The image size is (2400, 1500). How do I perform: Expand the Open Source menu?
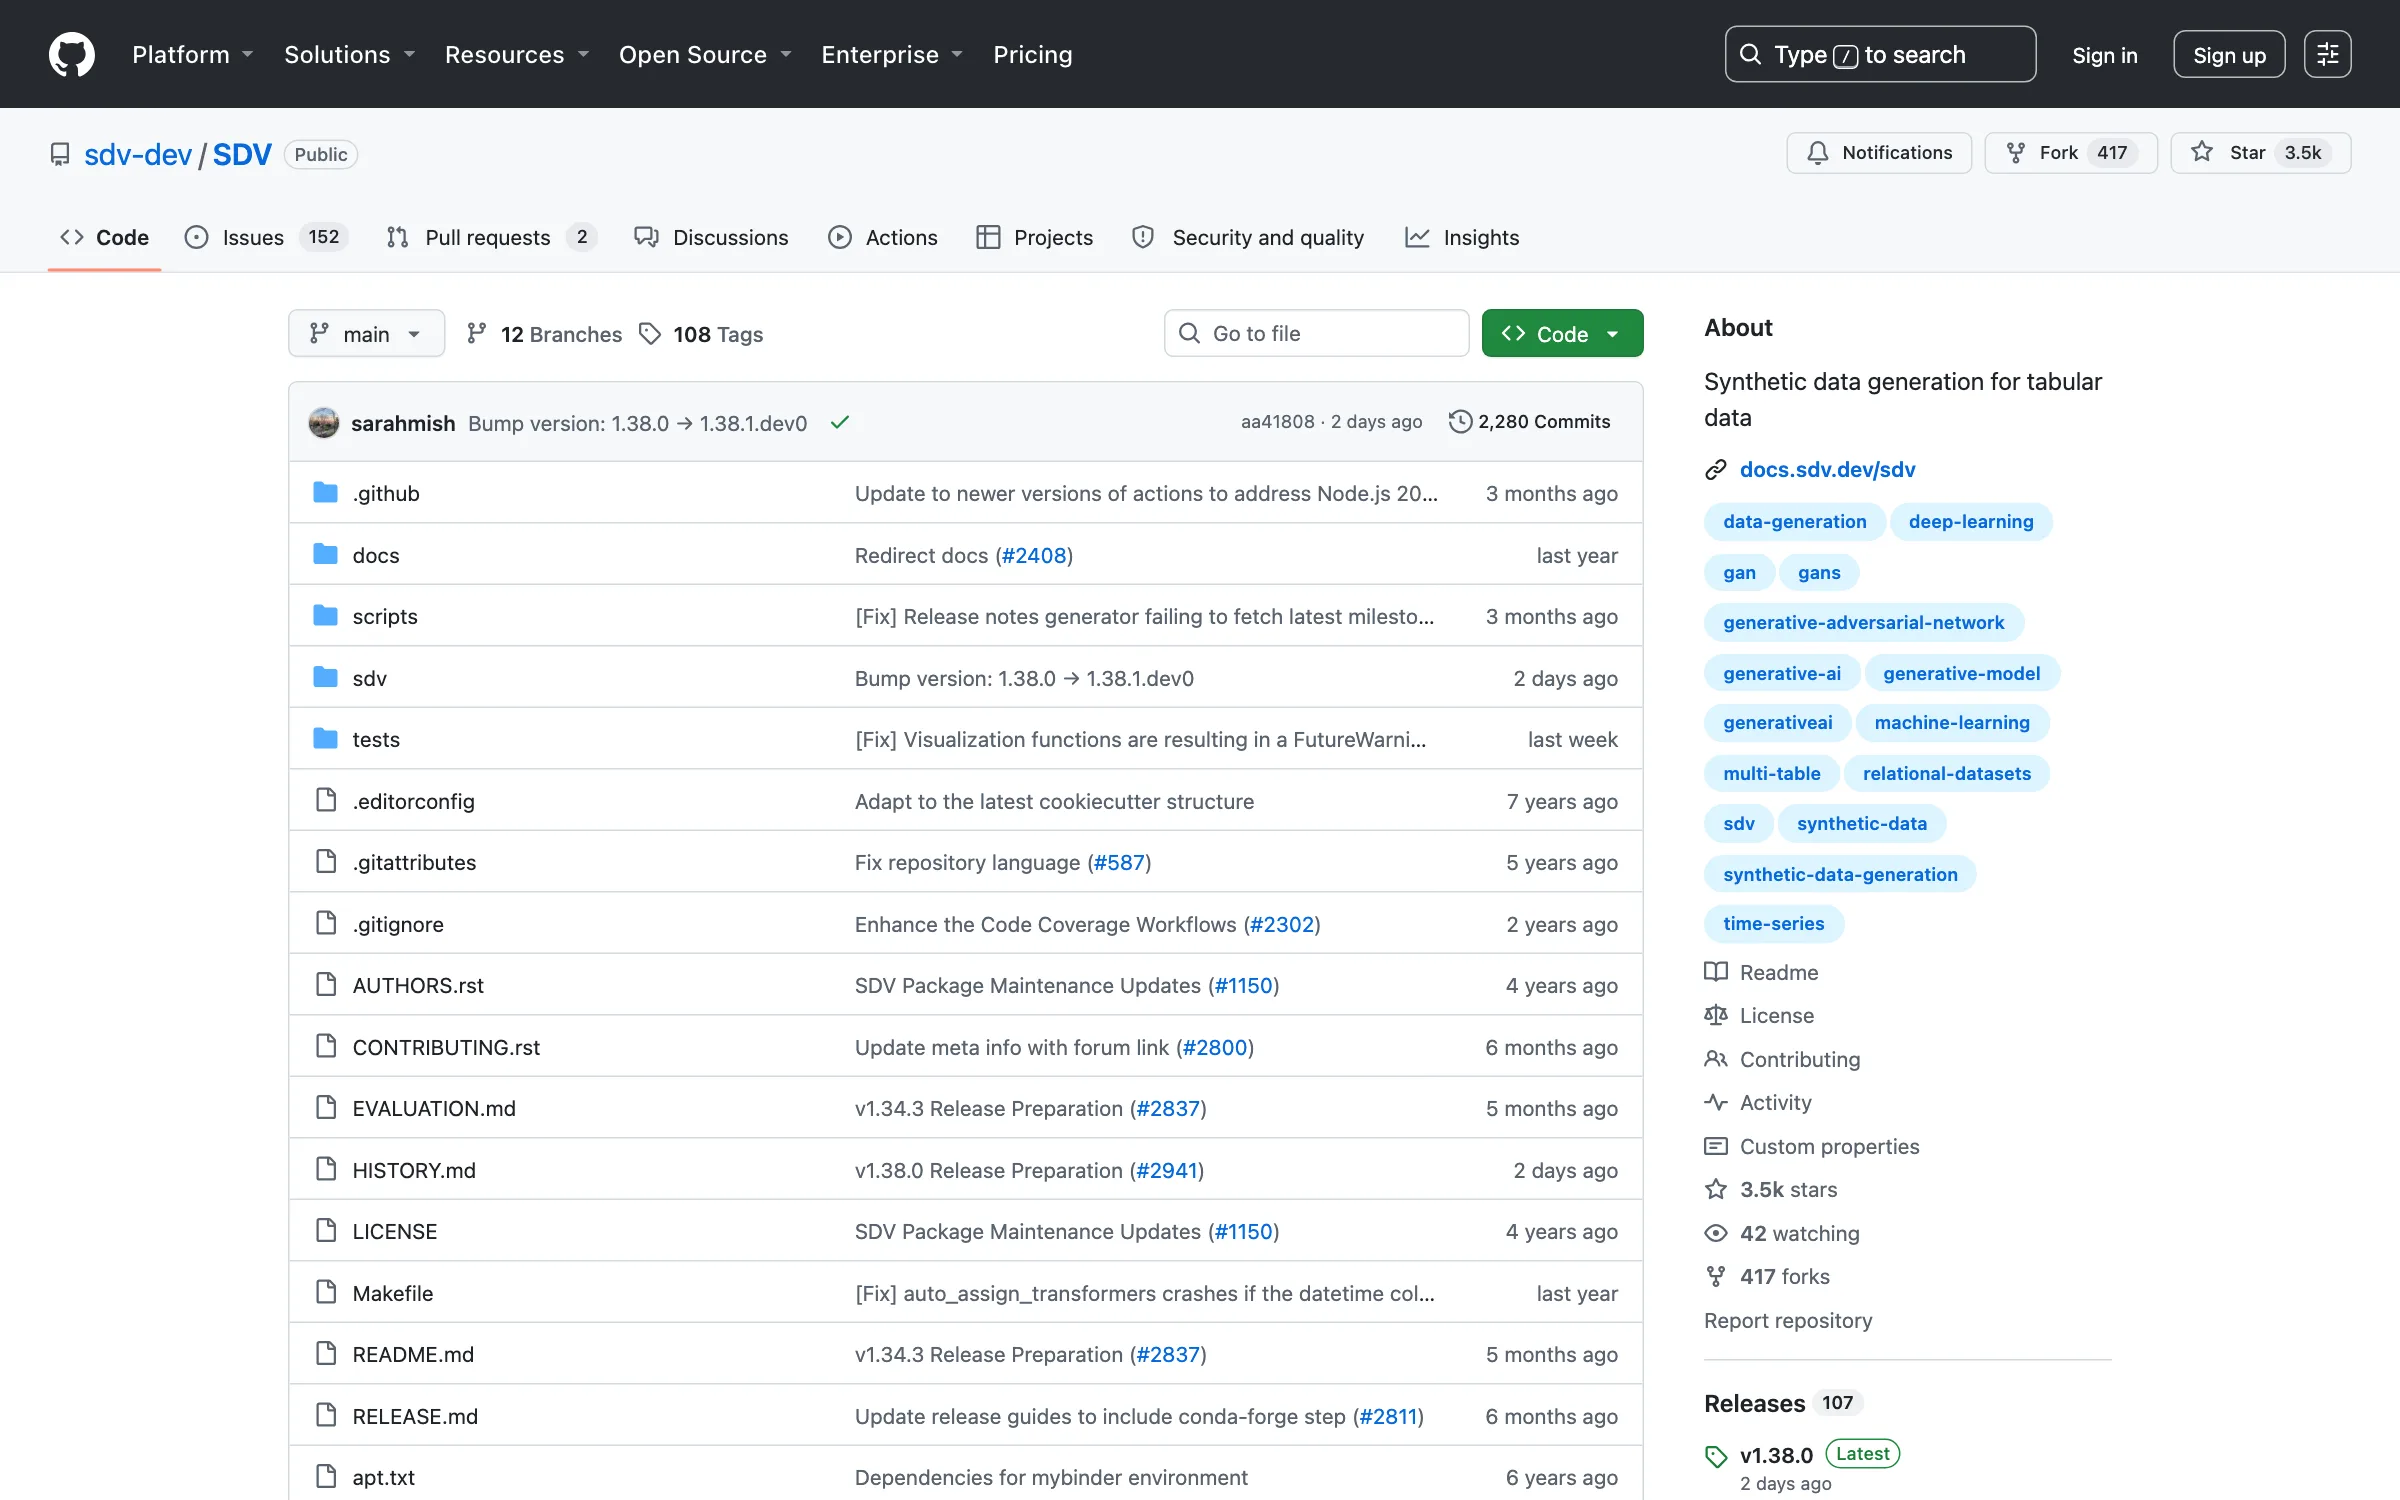705,54
